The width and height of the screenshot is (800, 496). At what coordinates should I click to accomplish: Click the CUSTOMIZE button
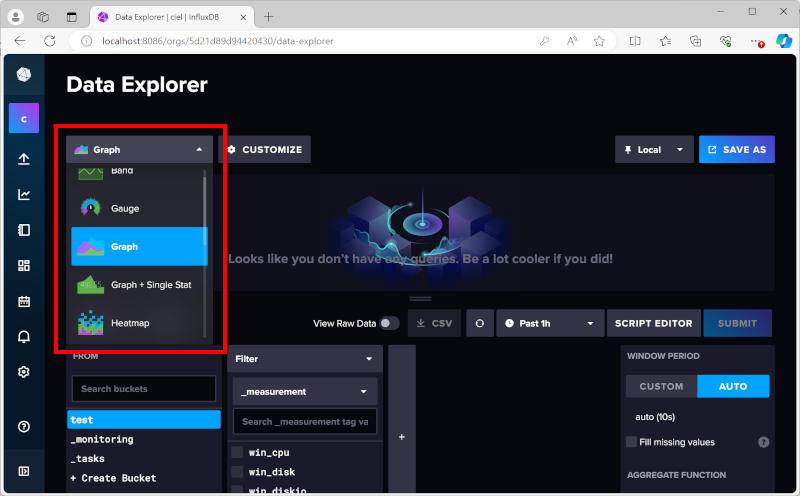click(x=264, y=150)
